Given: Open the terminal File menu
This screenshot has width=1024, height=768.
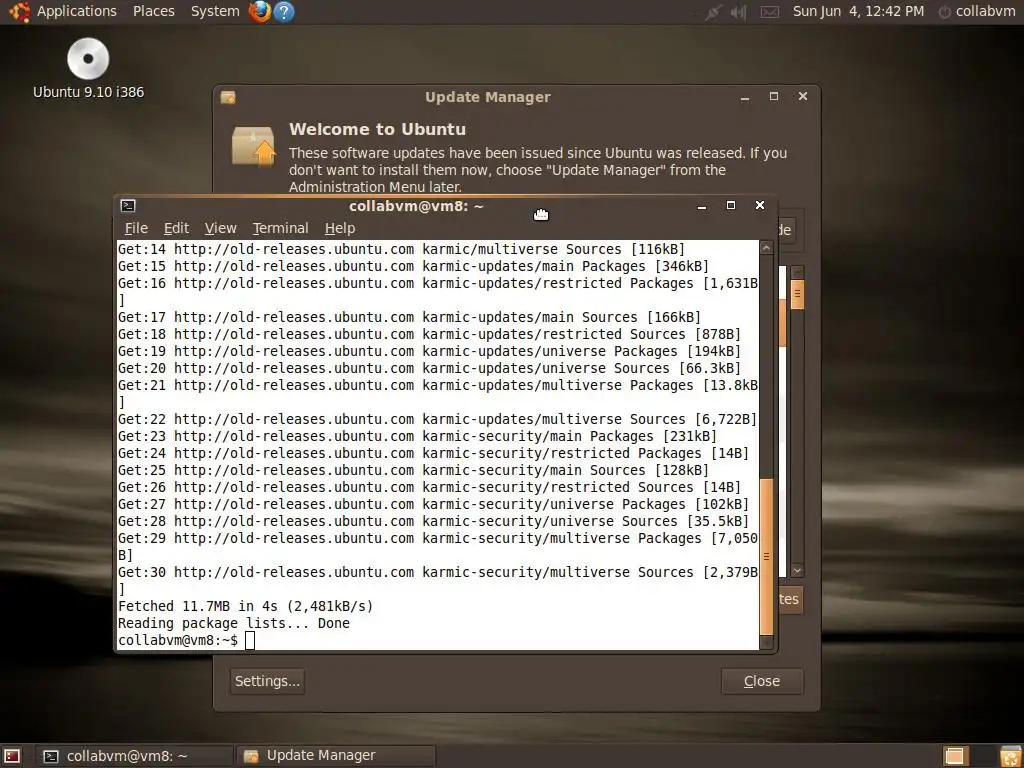Looking at the screenshot, I should click(x=136, y=228).
